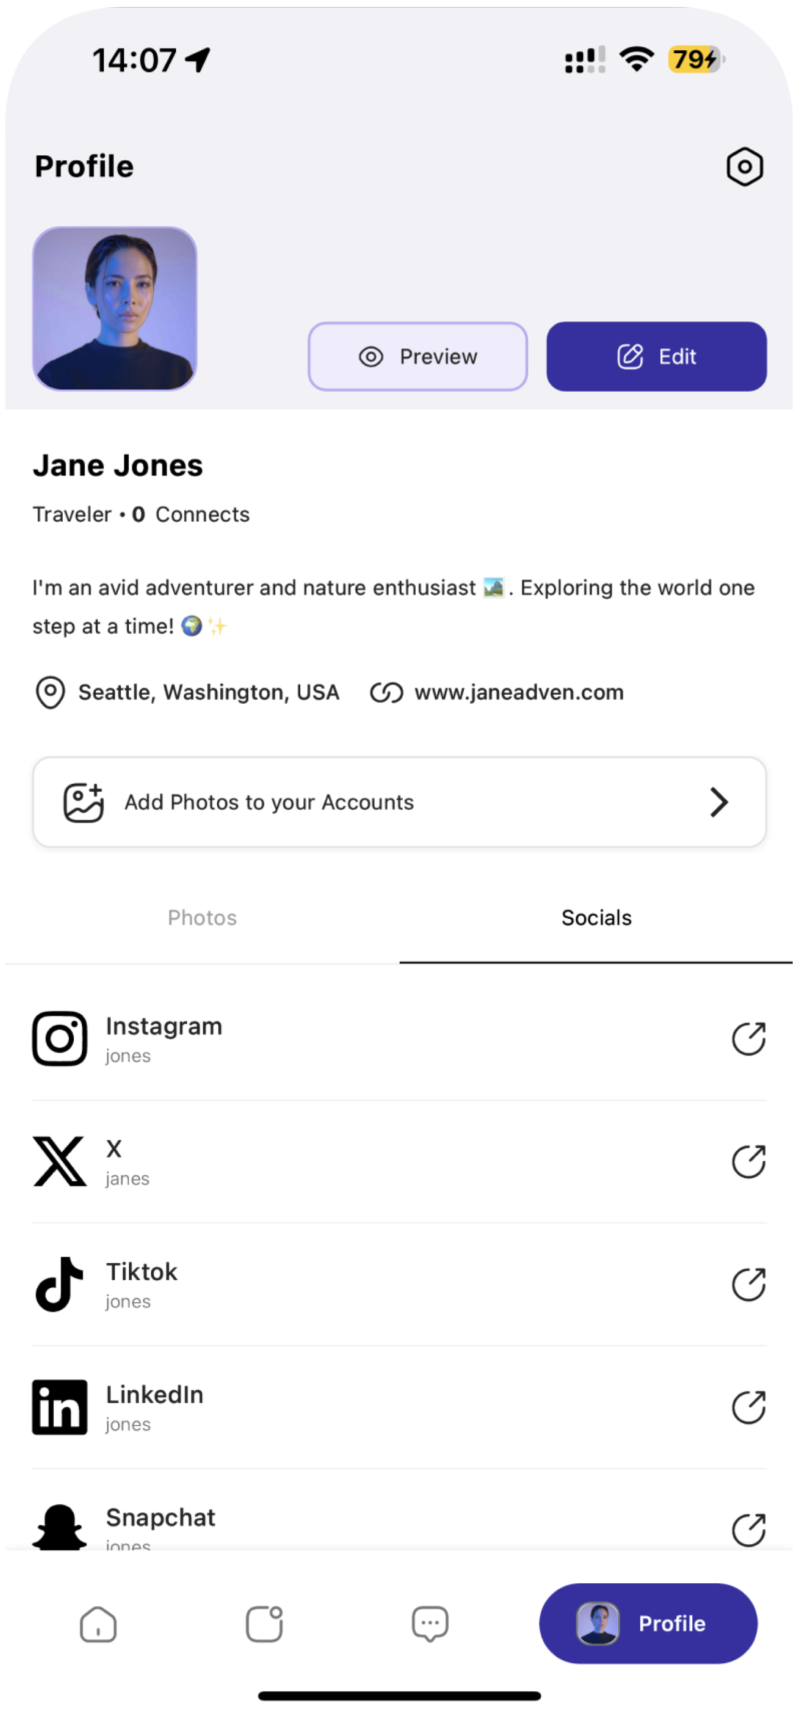Preview the profile with eye button
Viewport: 793px width, 1711px height.
417,357
